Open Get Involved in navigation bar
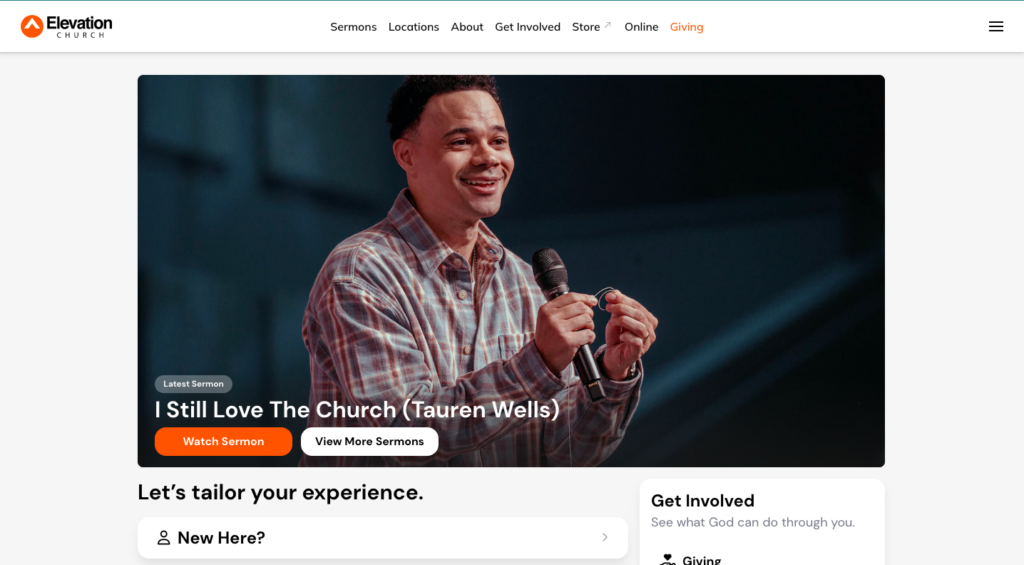The width and height of the screenshot is (1024, 565). coord(528,27)
